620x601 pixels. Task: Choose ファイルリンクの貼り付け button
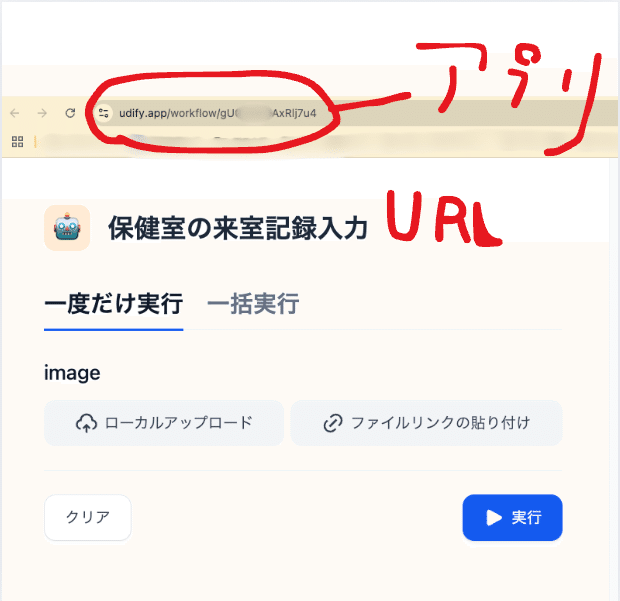[x=426, y=423]
